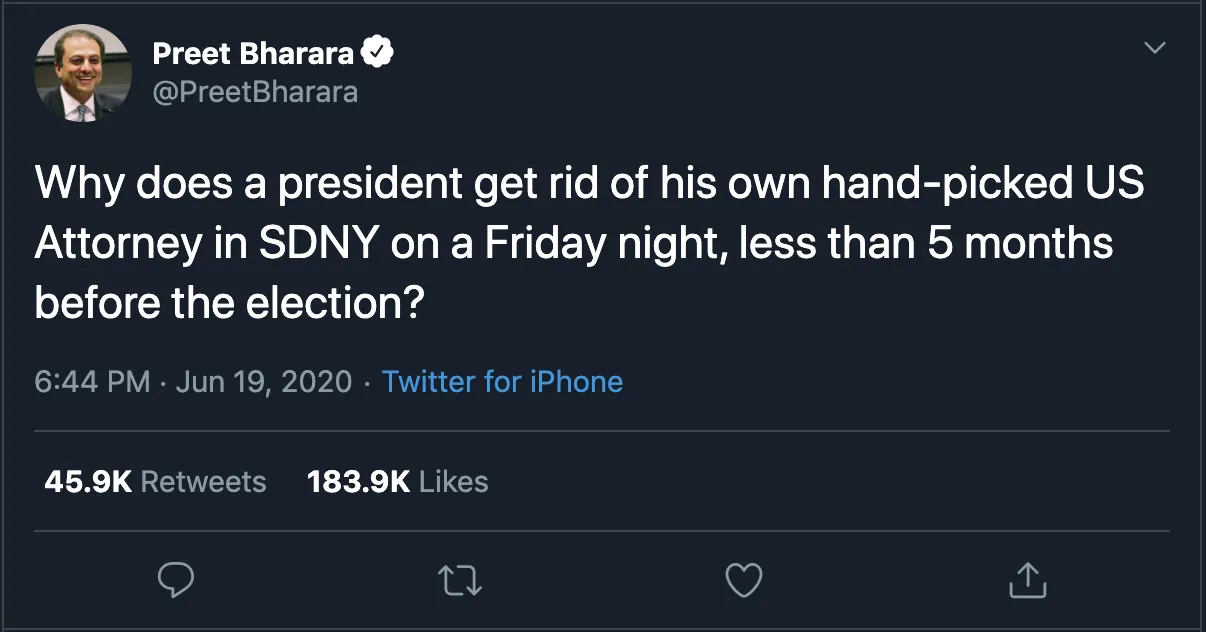
Task: Click the Jun 19, 2020 date
Action: coord(263,381)
